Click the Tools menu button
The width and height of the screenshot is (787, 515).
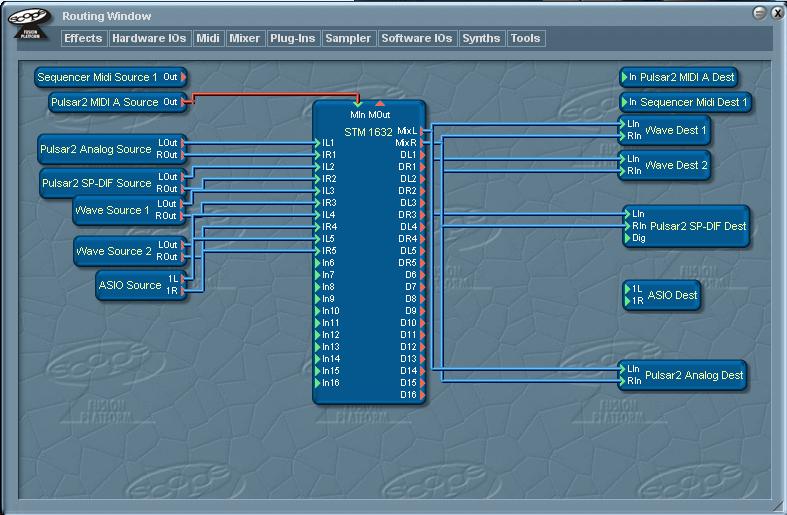526,38
